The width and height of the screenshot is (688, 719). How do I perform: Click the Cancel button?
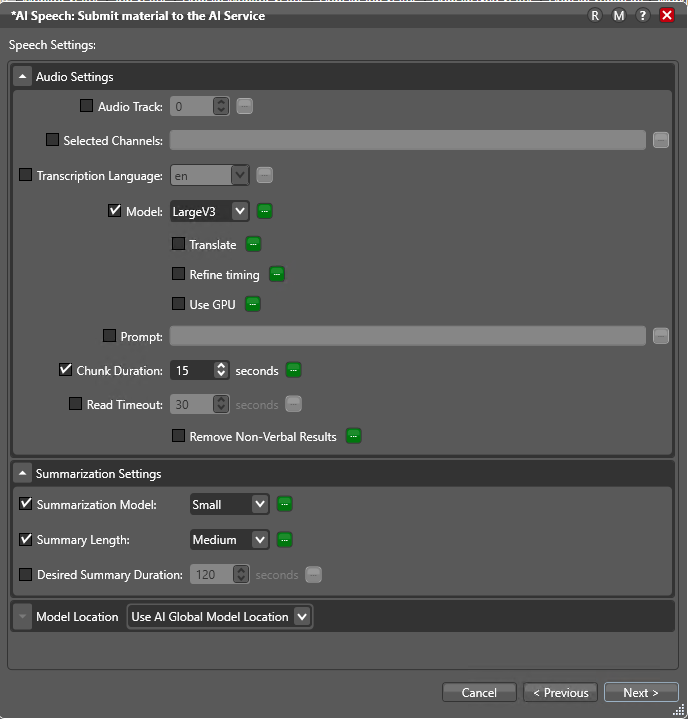coord(479,692)
